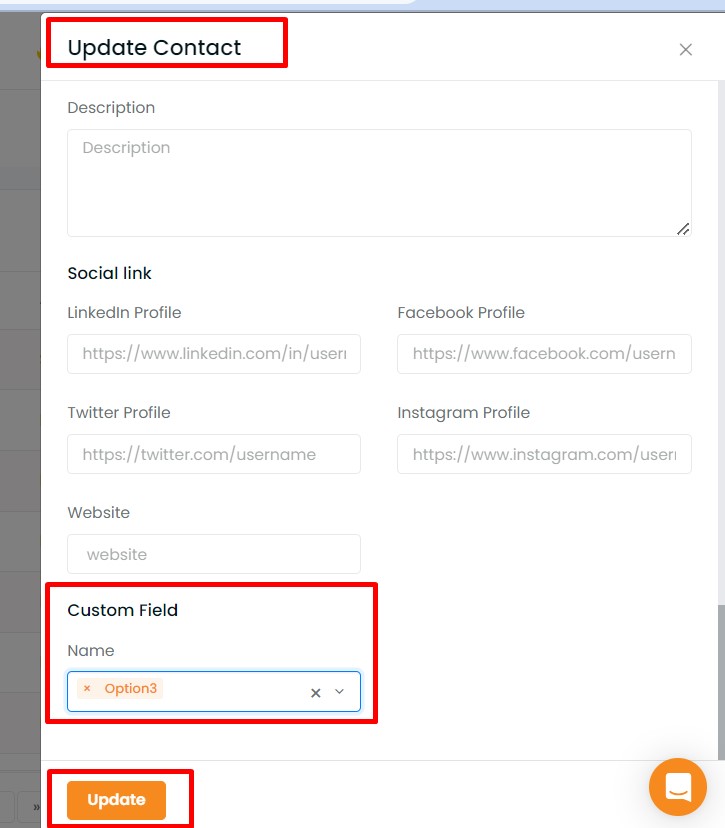Click the Update button

116,800
